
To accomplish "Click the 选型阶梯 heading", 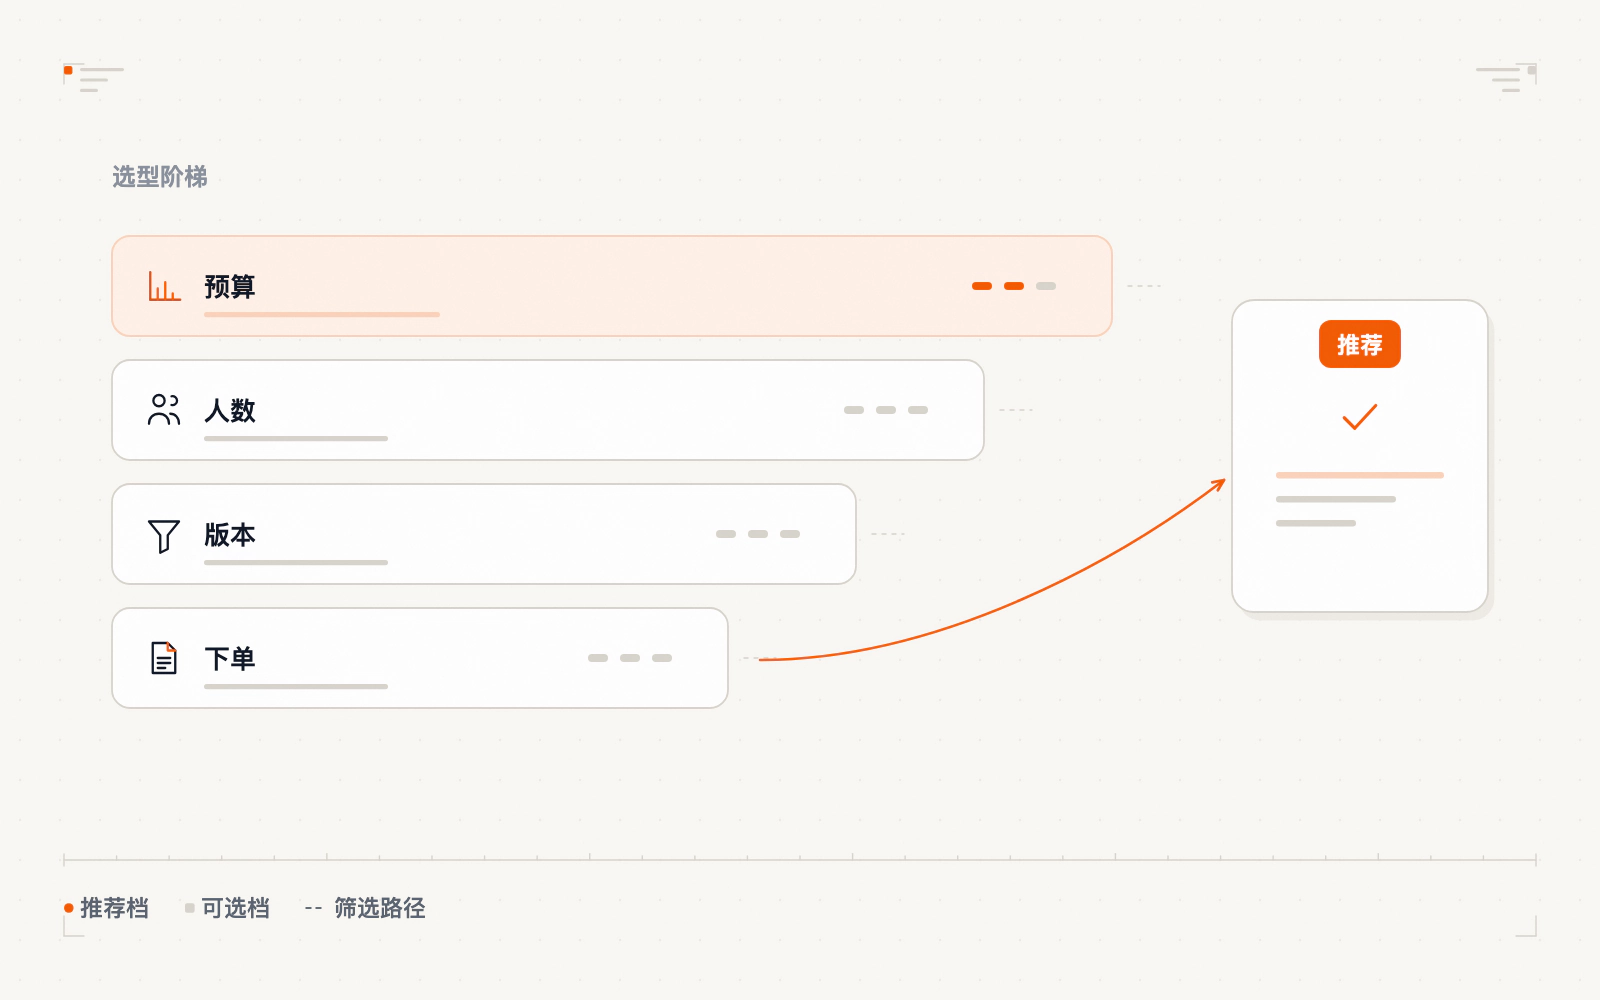I will (160, 177).
